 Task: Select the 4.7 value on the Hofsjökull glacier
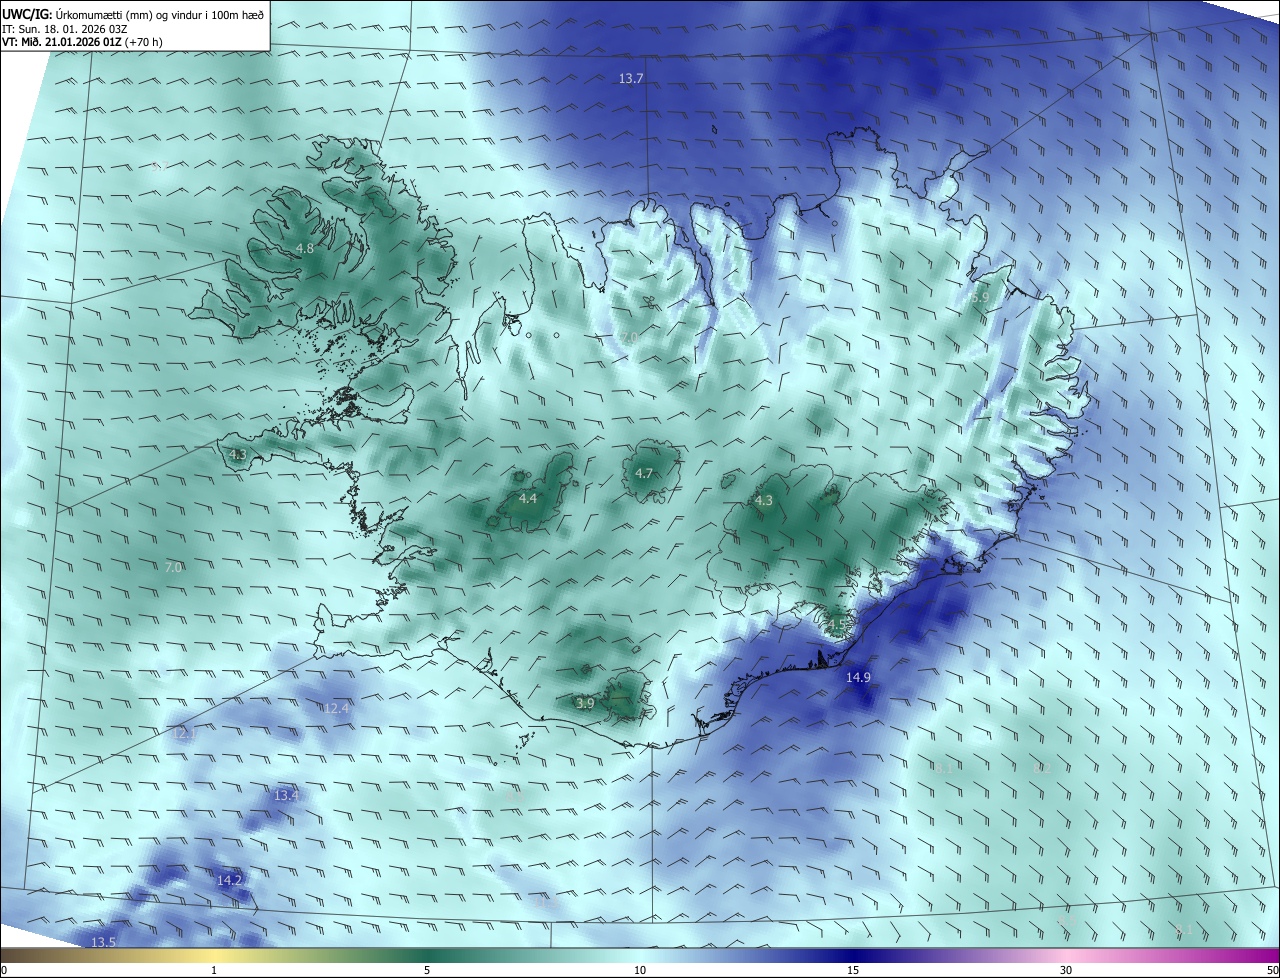(x=644, y=473)
